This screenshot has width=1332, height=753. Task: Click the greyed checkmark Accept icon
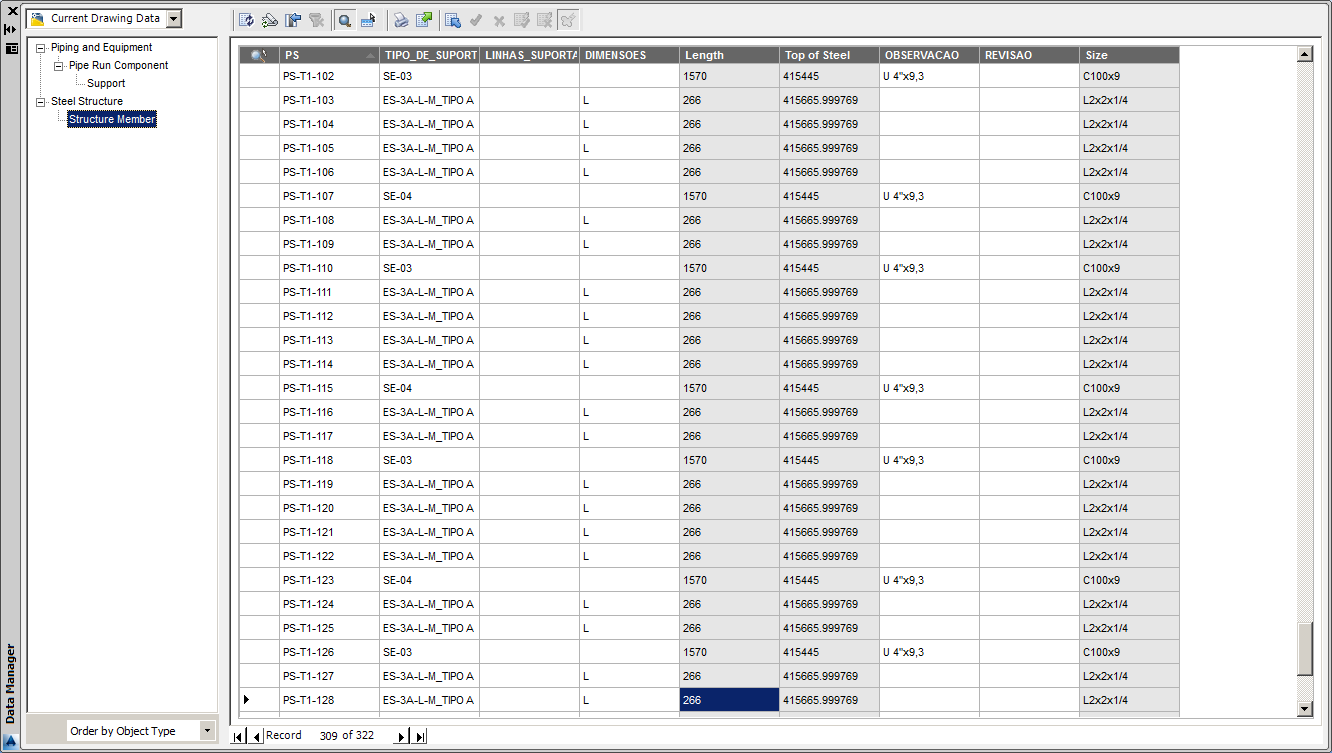coord(476,19)
